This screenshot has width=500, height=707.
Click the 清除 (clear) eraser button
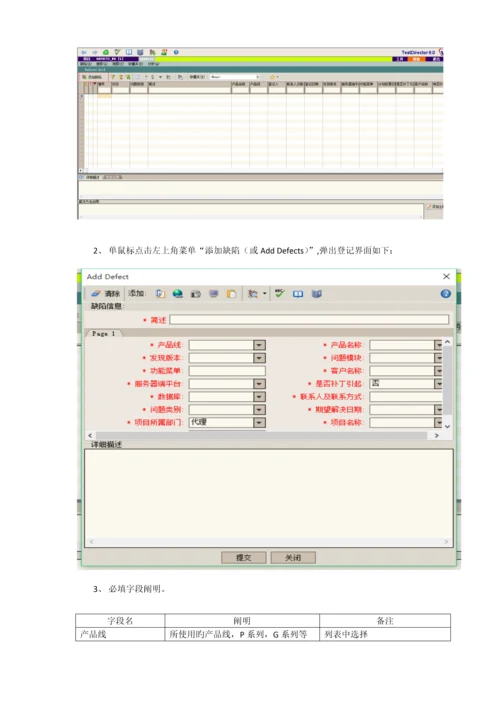(x=106, y=294)
